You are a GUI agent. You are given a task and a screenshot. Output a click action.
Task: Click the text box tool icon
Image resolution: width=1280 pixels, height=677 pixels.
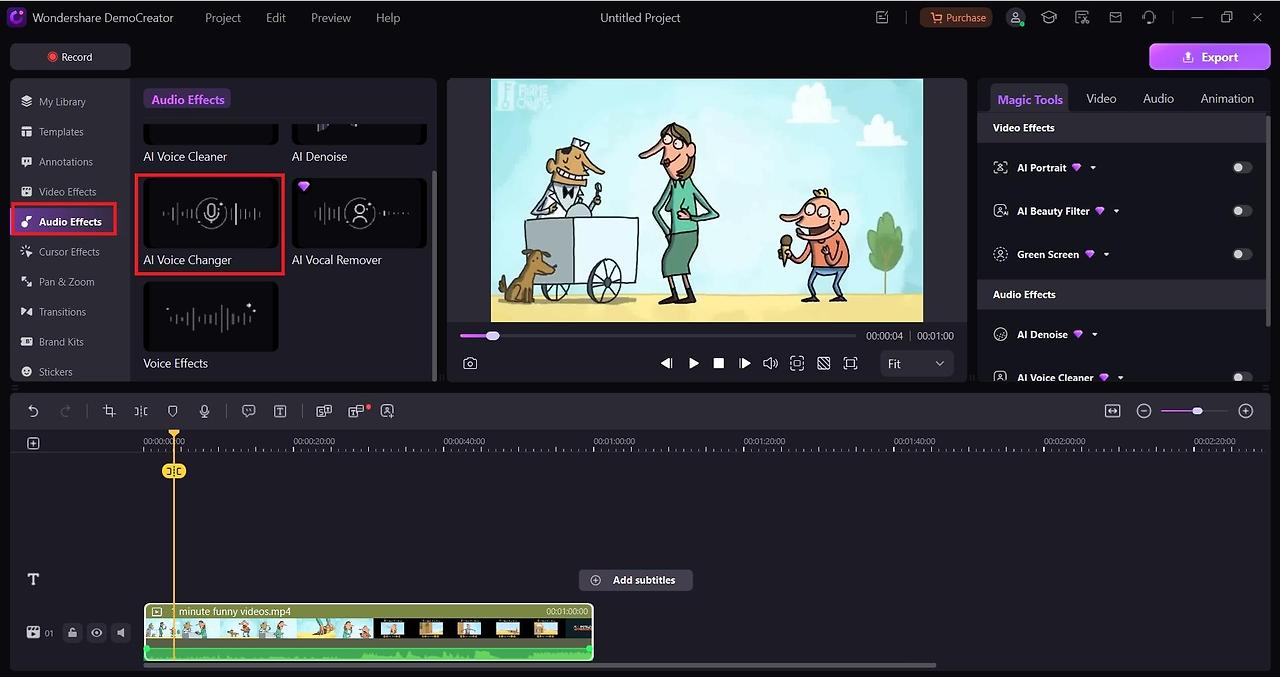click(280, 411)
